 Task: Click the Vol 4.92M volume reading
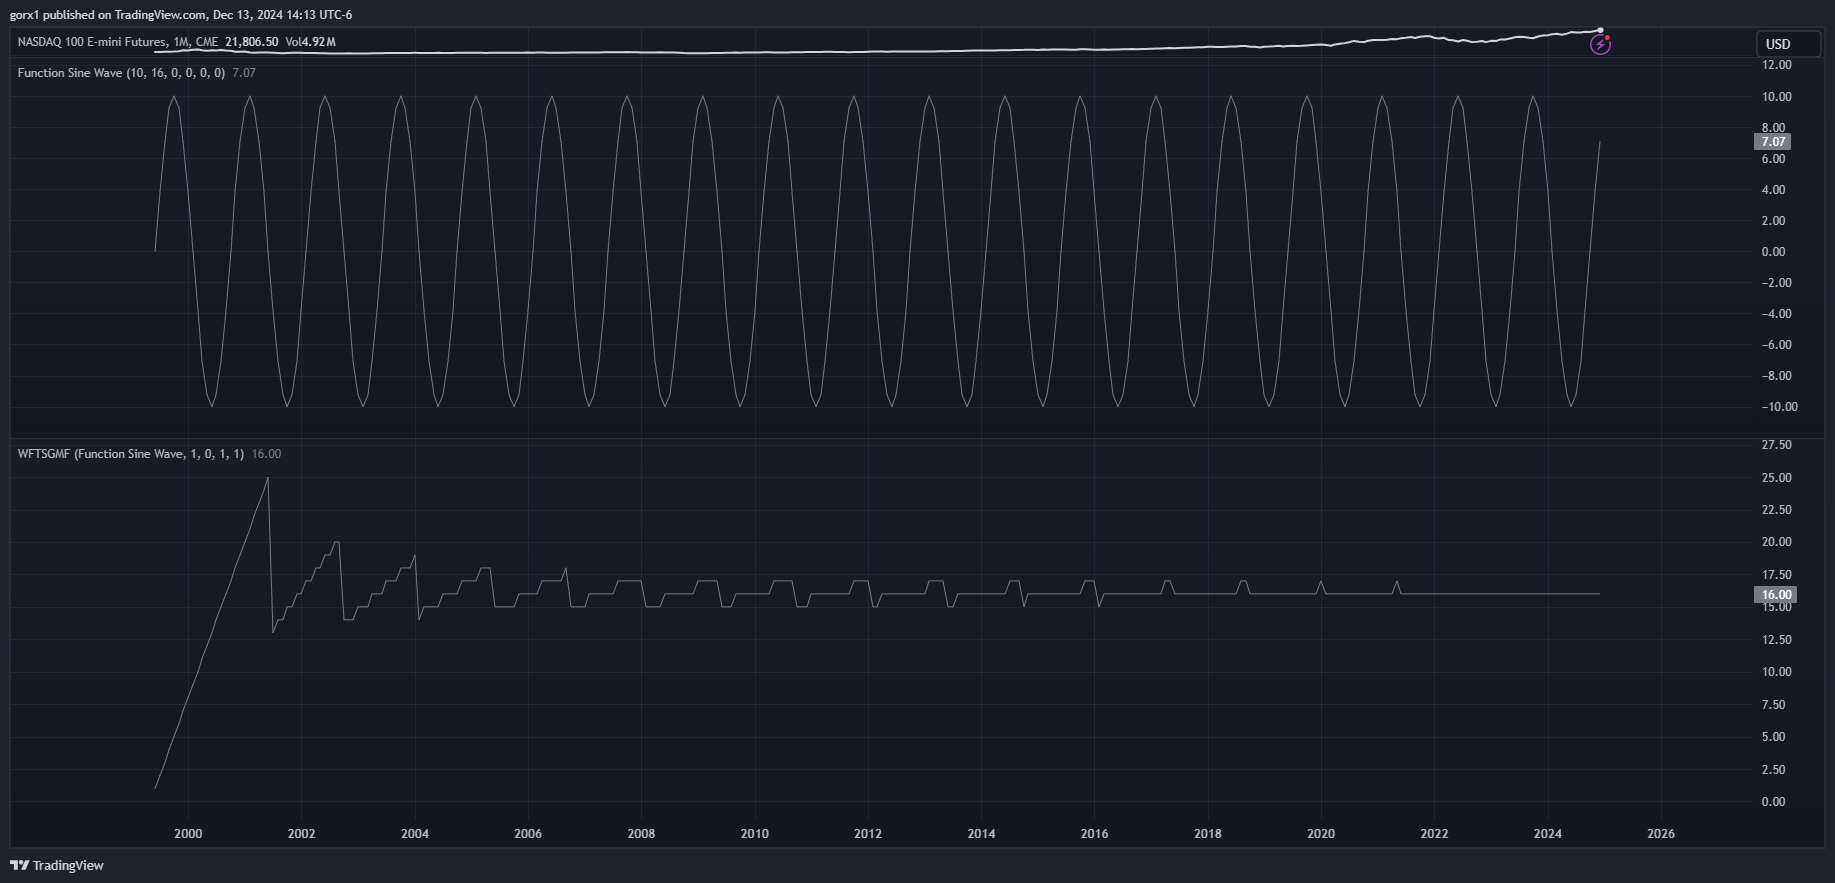(x=310, y=42)
